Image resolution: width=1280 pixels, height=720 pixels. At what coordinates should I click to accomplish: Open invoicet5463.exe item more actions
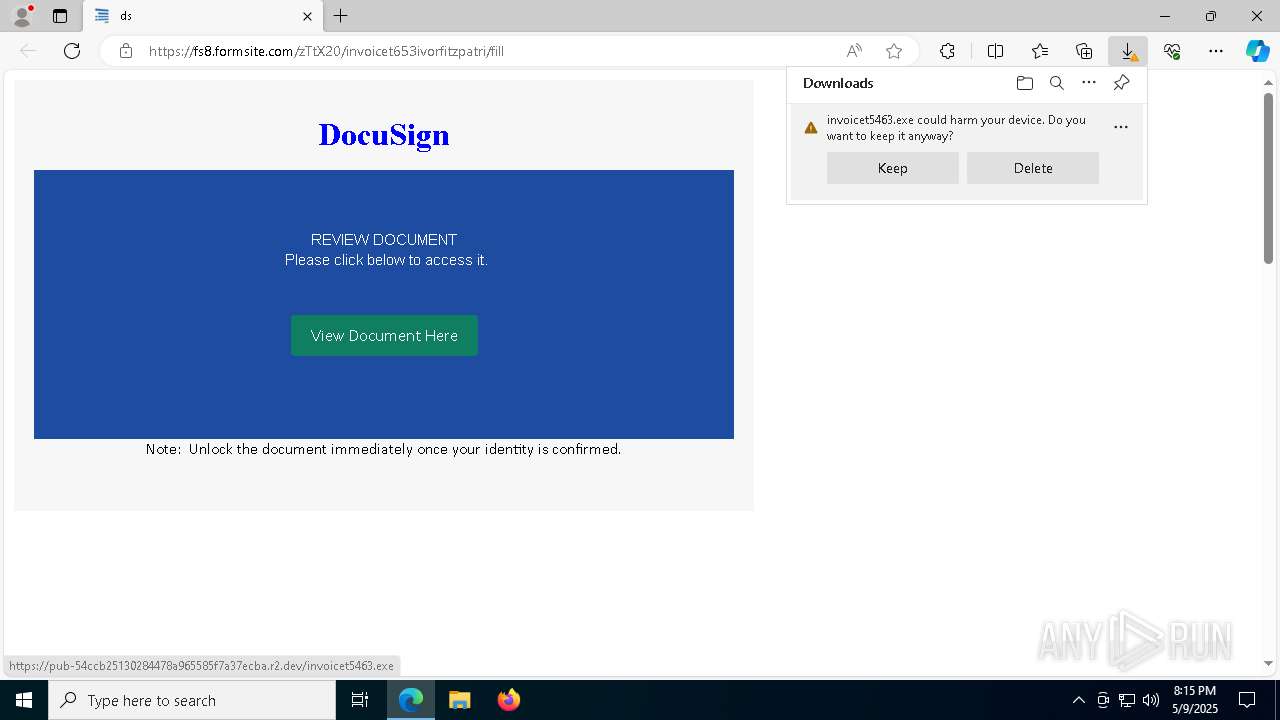tap(1121, 127)
